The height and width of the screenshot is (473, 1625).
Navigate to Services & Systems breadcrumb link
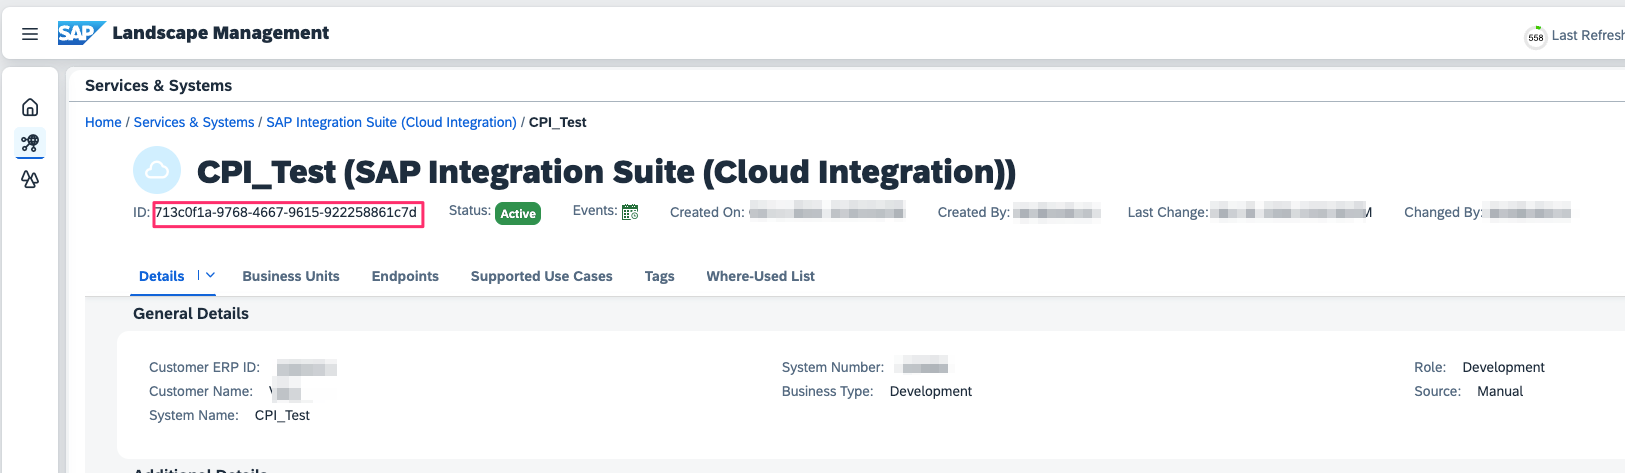click(x=194, y=122)
